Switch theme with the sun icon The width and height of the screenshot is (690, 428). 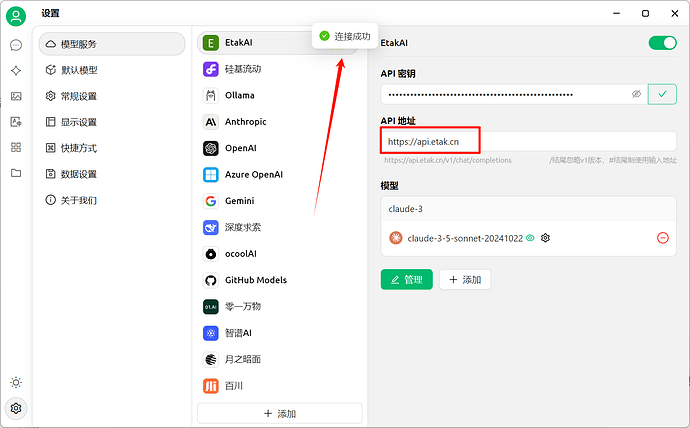(16, 382)
